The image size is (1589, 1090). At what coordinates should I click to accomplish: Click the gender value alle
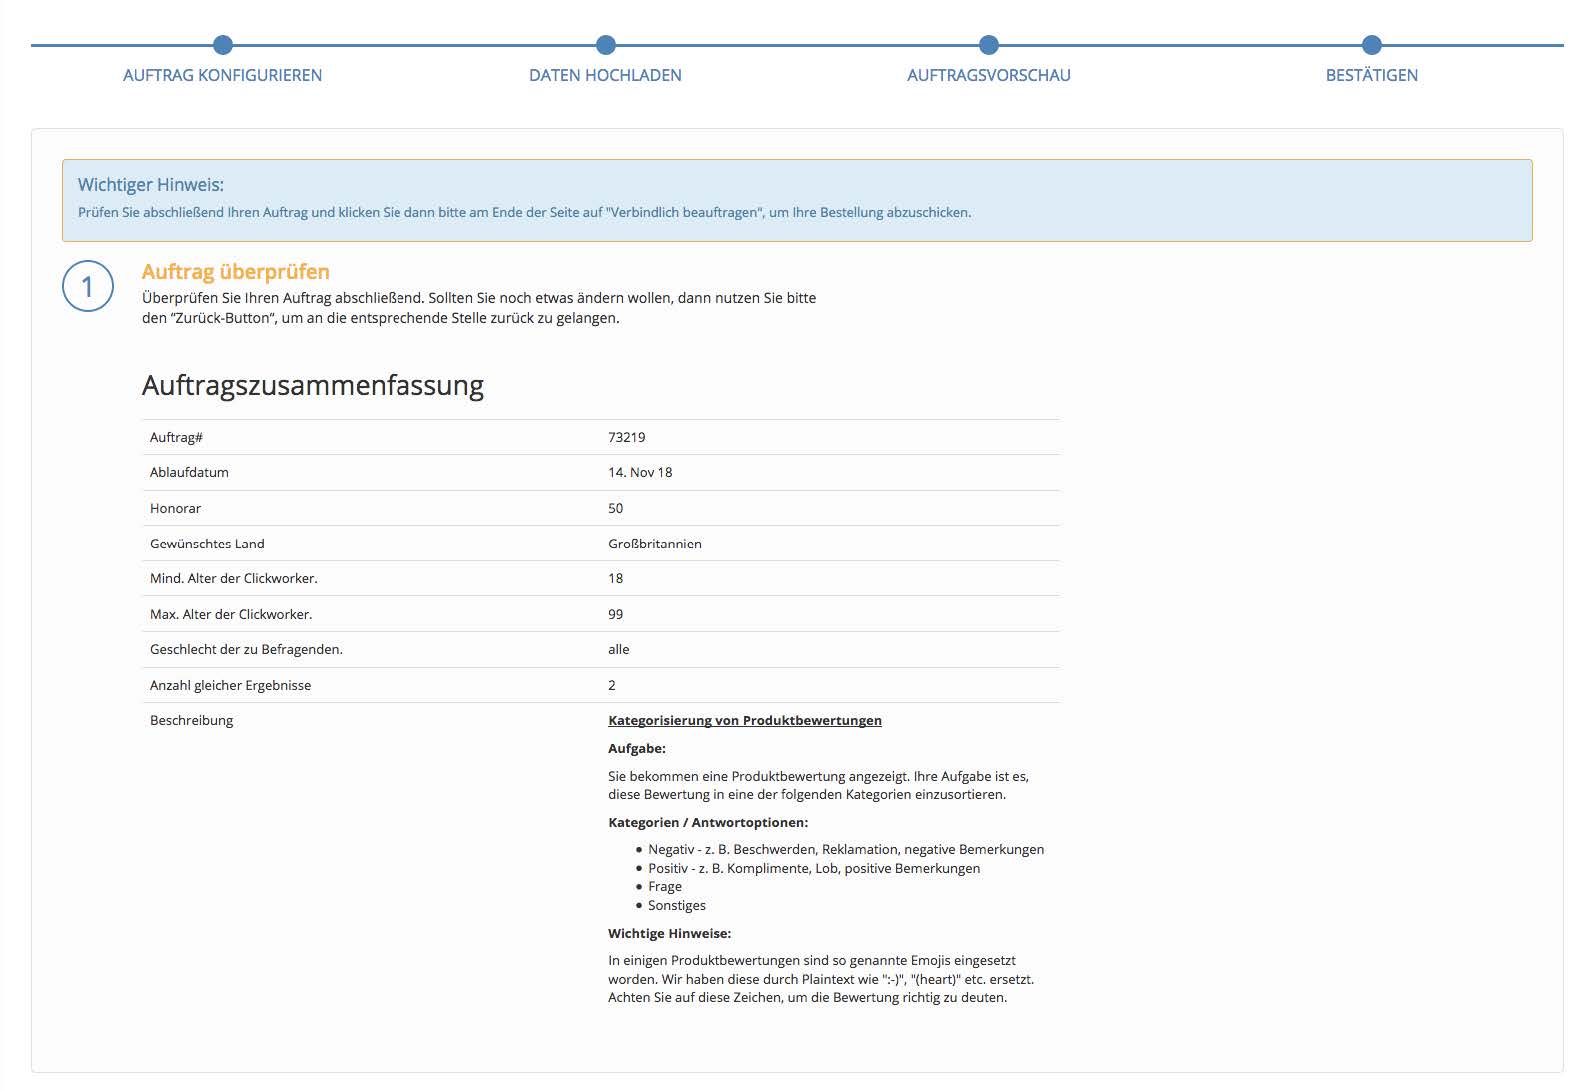[x=619, y=649]
